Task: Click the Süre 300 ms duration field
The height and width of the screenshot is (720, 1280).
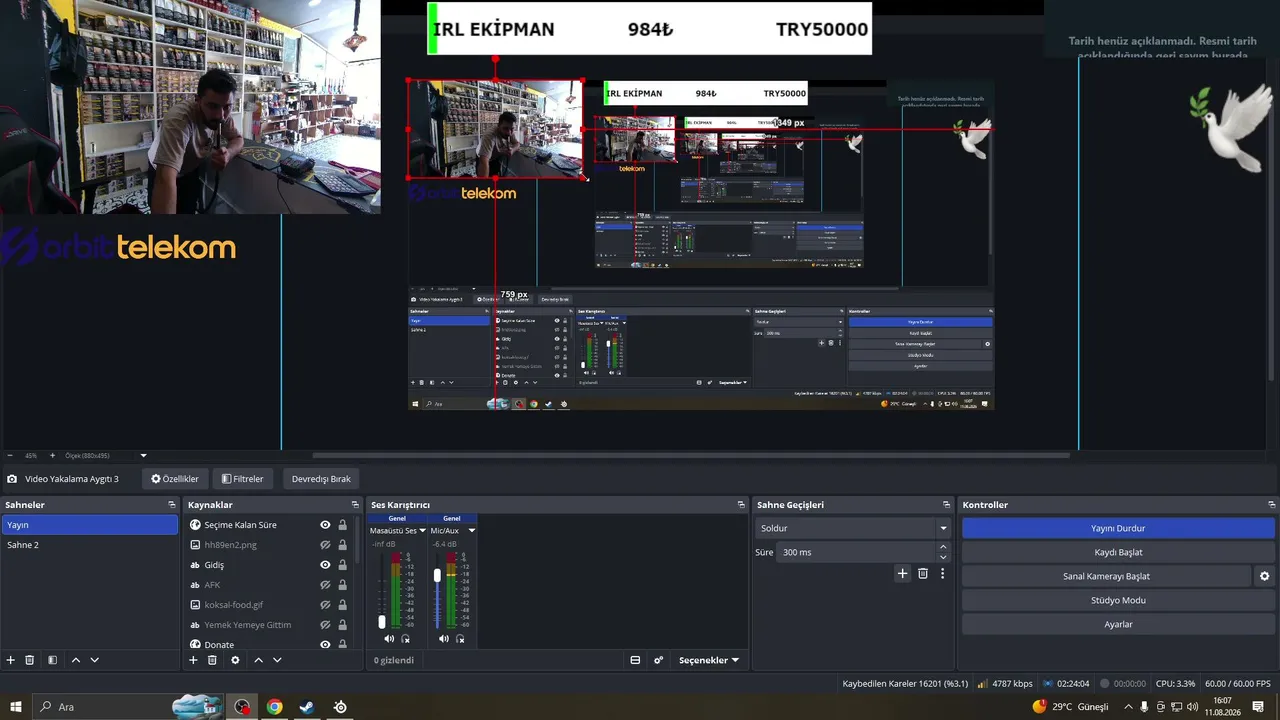Action: (x=858, y=552)
